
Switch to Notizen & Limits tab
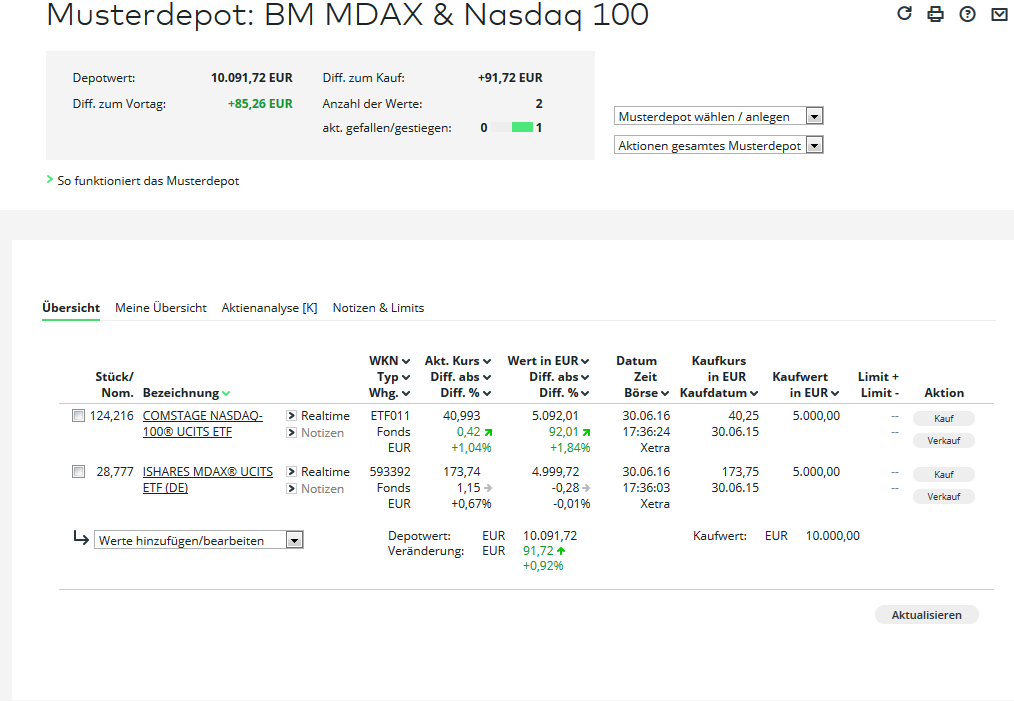click(378, 308)
